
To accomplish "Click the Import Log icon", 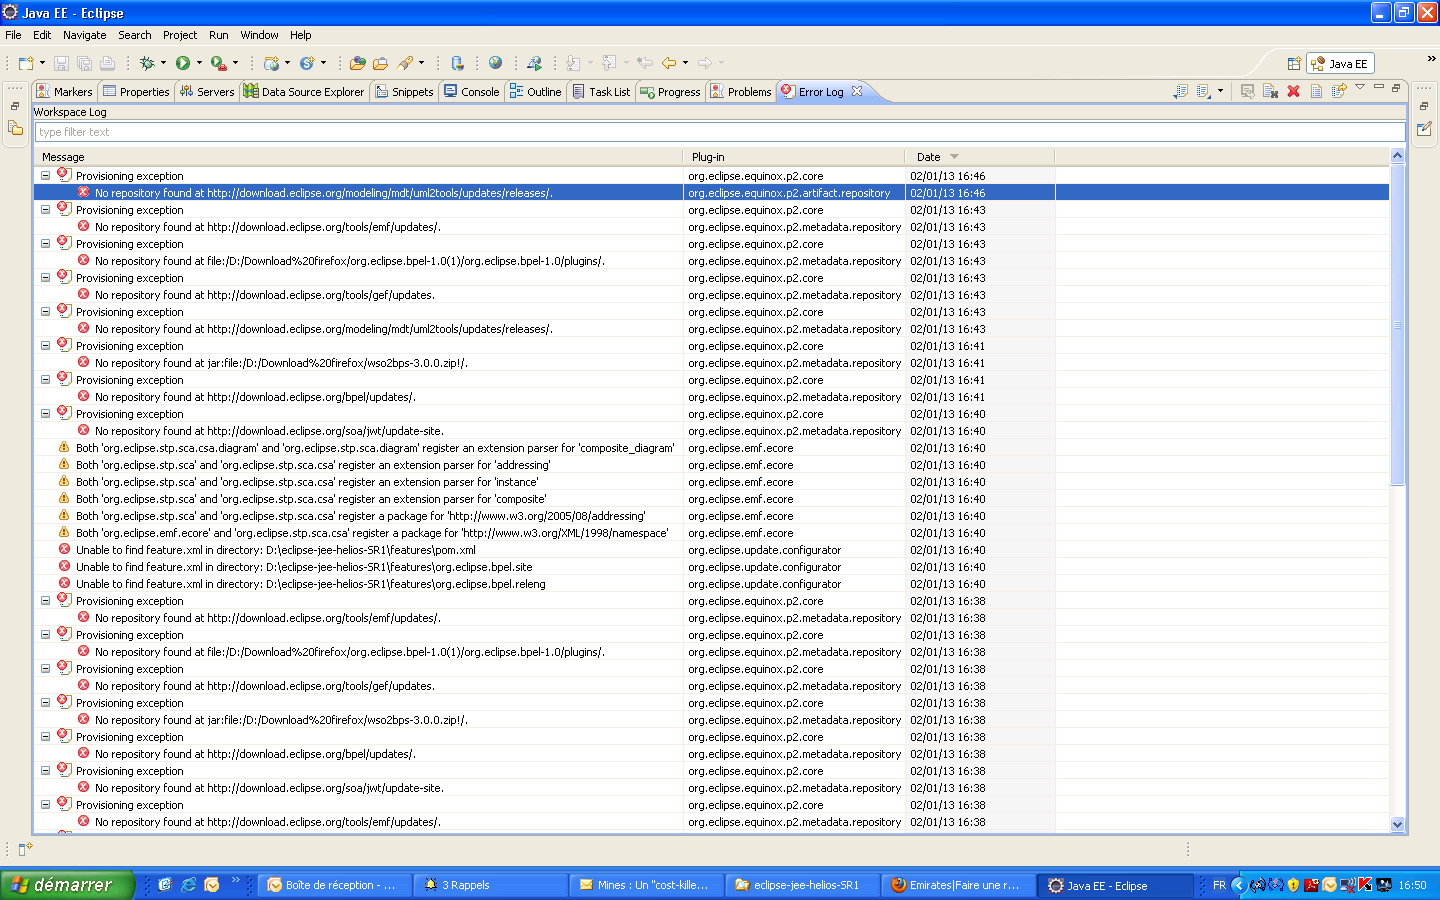I will (x=1204, y=91).
